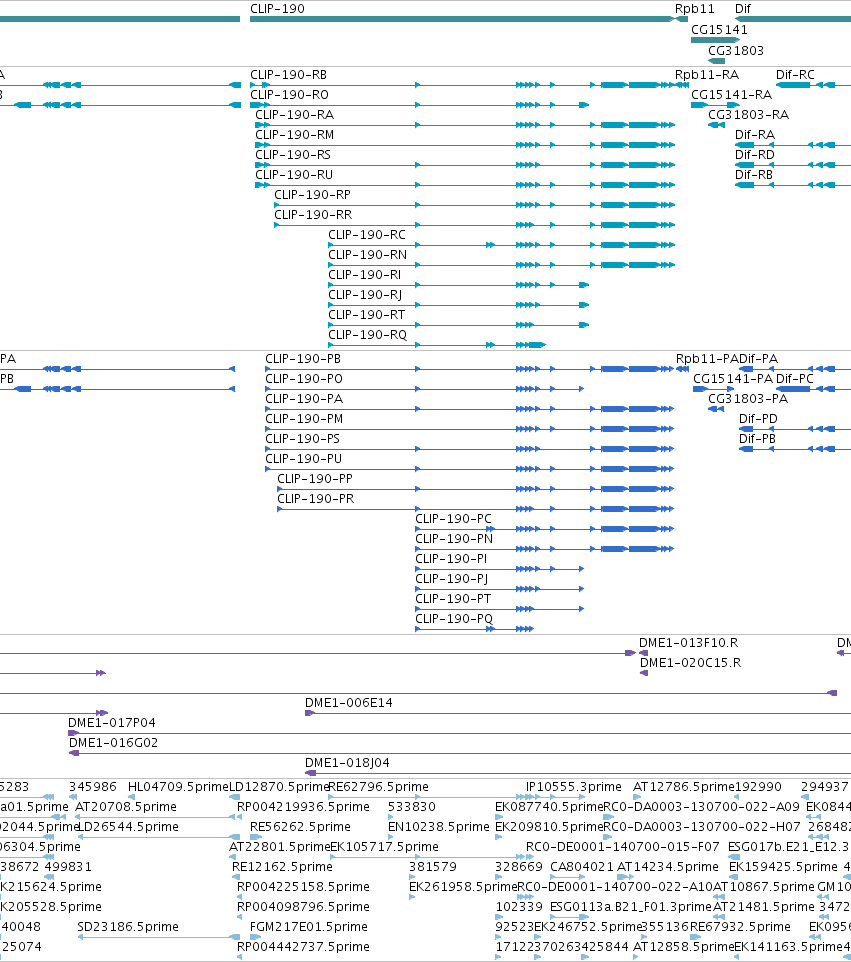Click transcript CLIP-190-RU

[x=294, y=175]
